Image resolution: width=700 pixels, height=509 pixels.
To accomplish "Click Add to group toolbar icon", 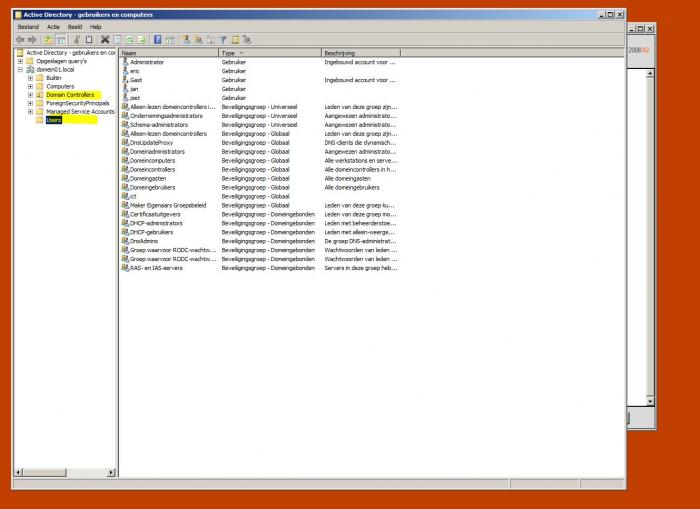I will (247, 40).
